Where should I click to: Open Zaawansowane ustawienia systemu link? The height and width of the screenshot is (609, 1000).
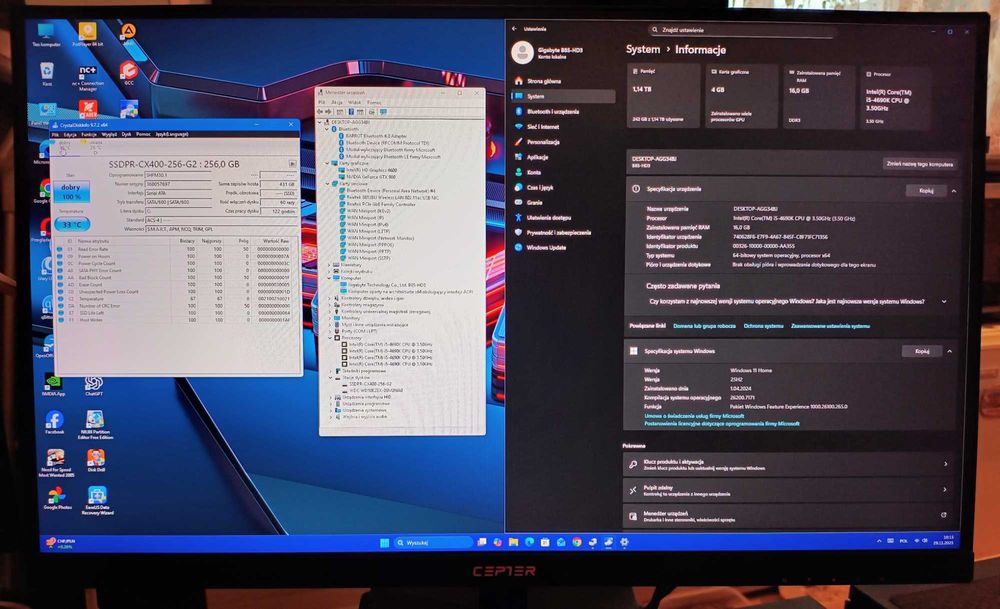830,326
